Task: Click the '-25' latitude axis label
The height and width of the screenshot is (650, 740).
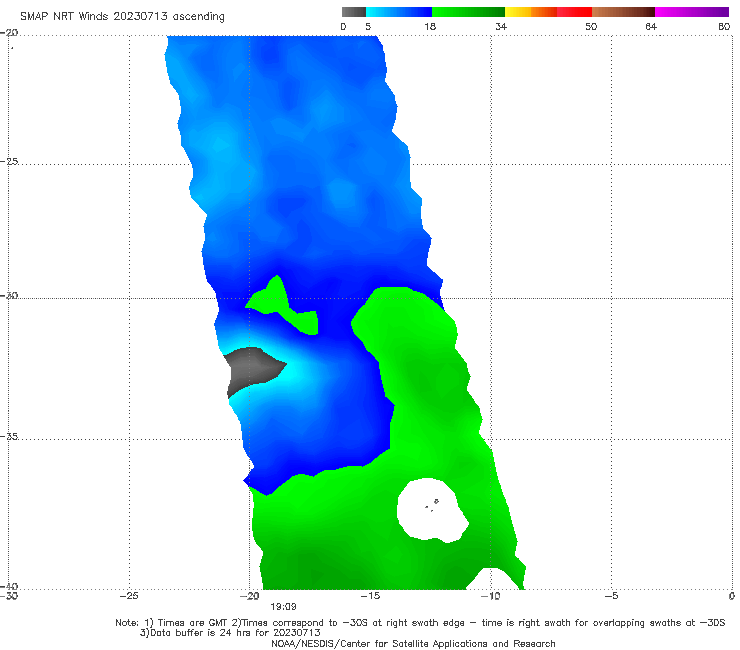Action: coord(9,161)
